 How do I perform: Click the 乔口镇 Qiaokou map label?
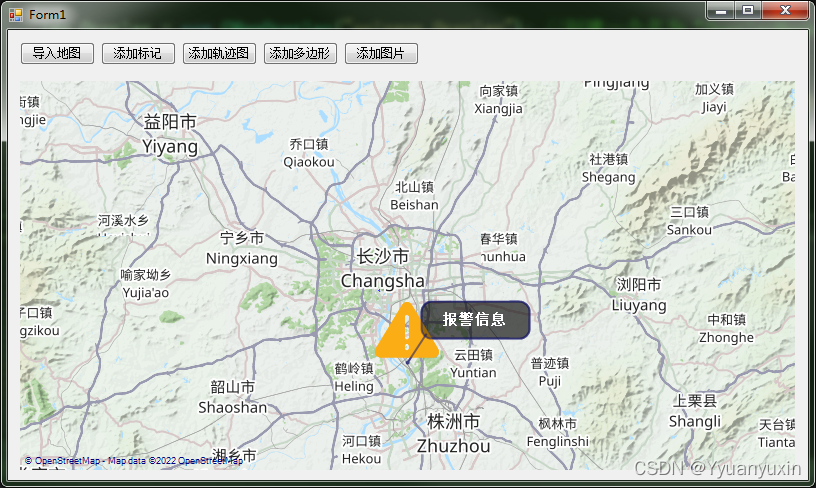coord(309,153)
